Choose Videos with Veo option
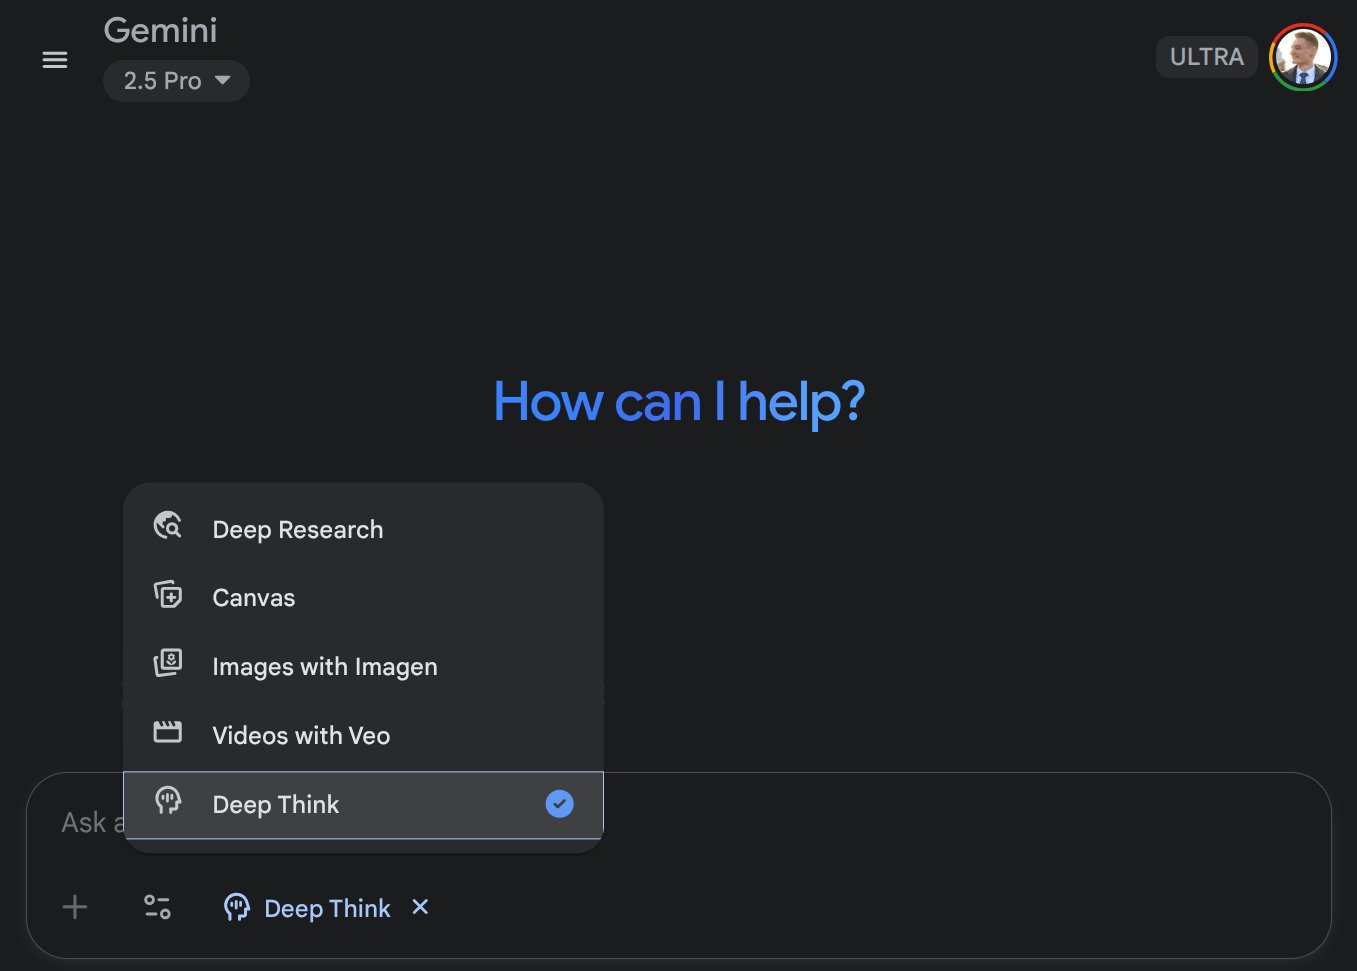 tap(363, 736)
